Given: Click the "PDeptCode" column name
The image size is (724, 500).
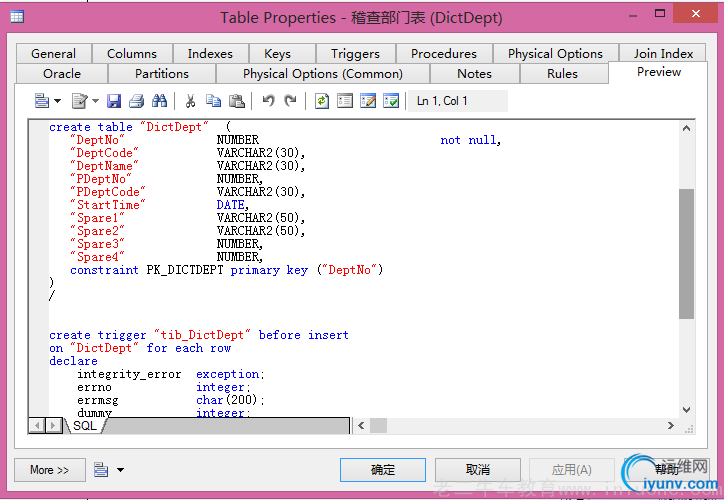Looking at the screenshot, I should click(108, 192).
